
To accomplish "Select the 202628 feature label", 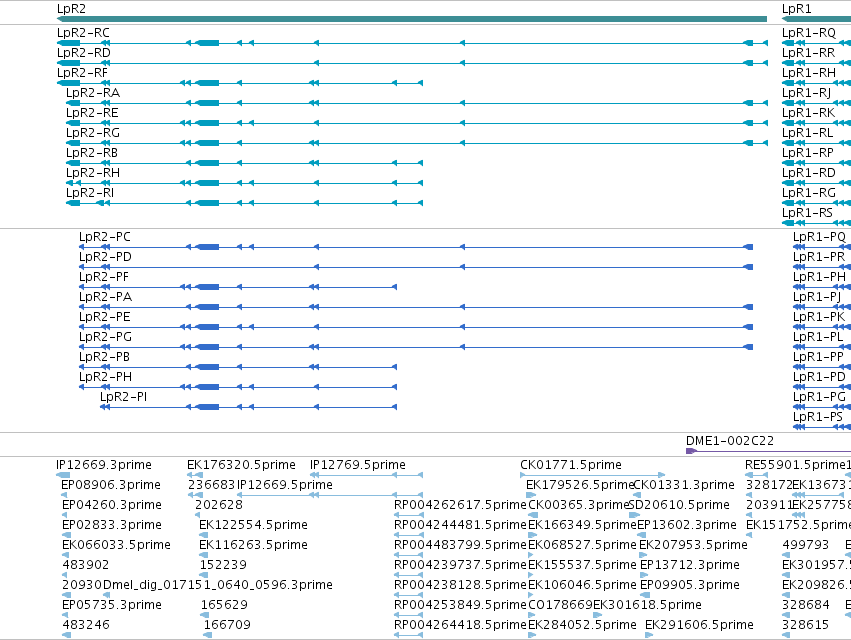I will [x=219, y=505].
